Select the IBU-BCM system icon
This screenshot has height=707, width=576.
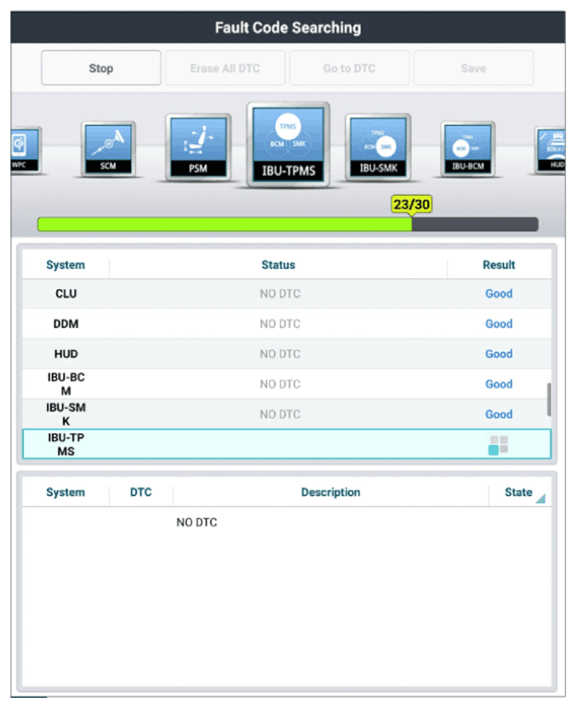[x=468, y=149]
